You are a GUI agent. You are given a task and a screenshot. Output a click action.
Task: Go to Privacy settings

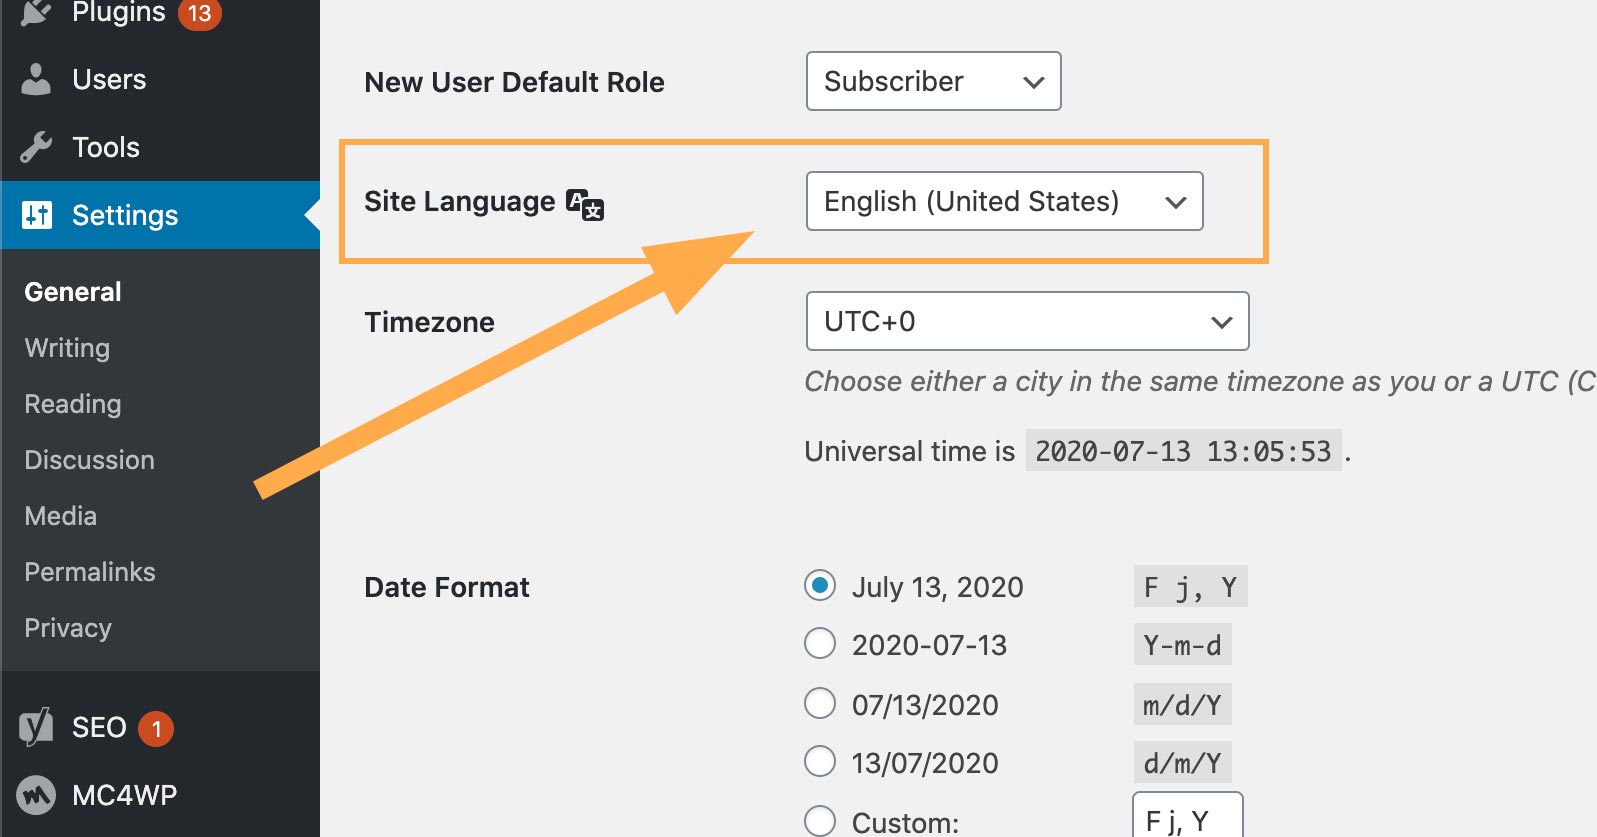tap(68, 628)
